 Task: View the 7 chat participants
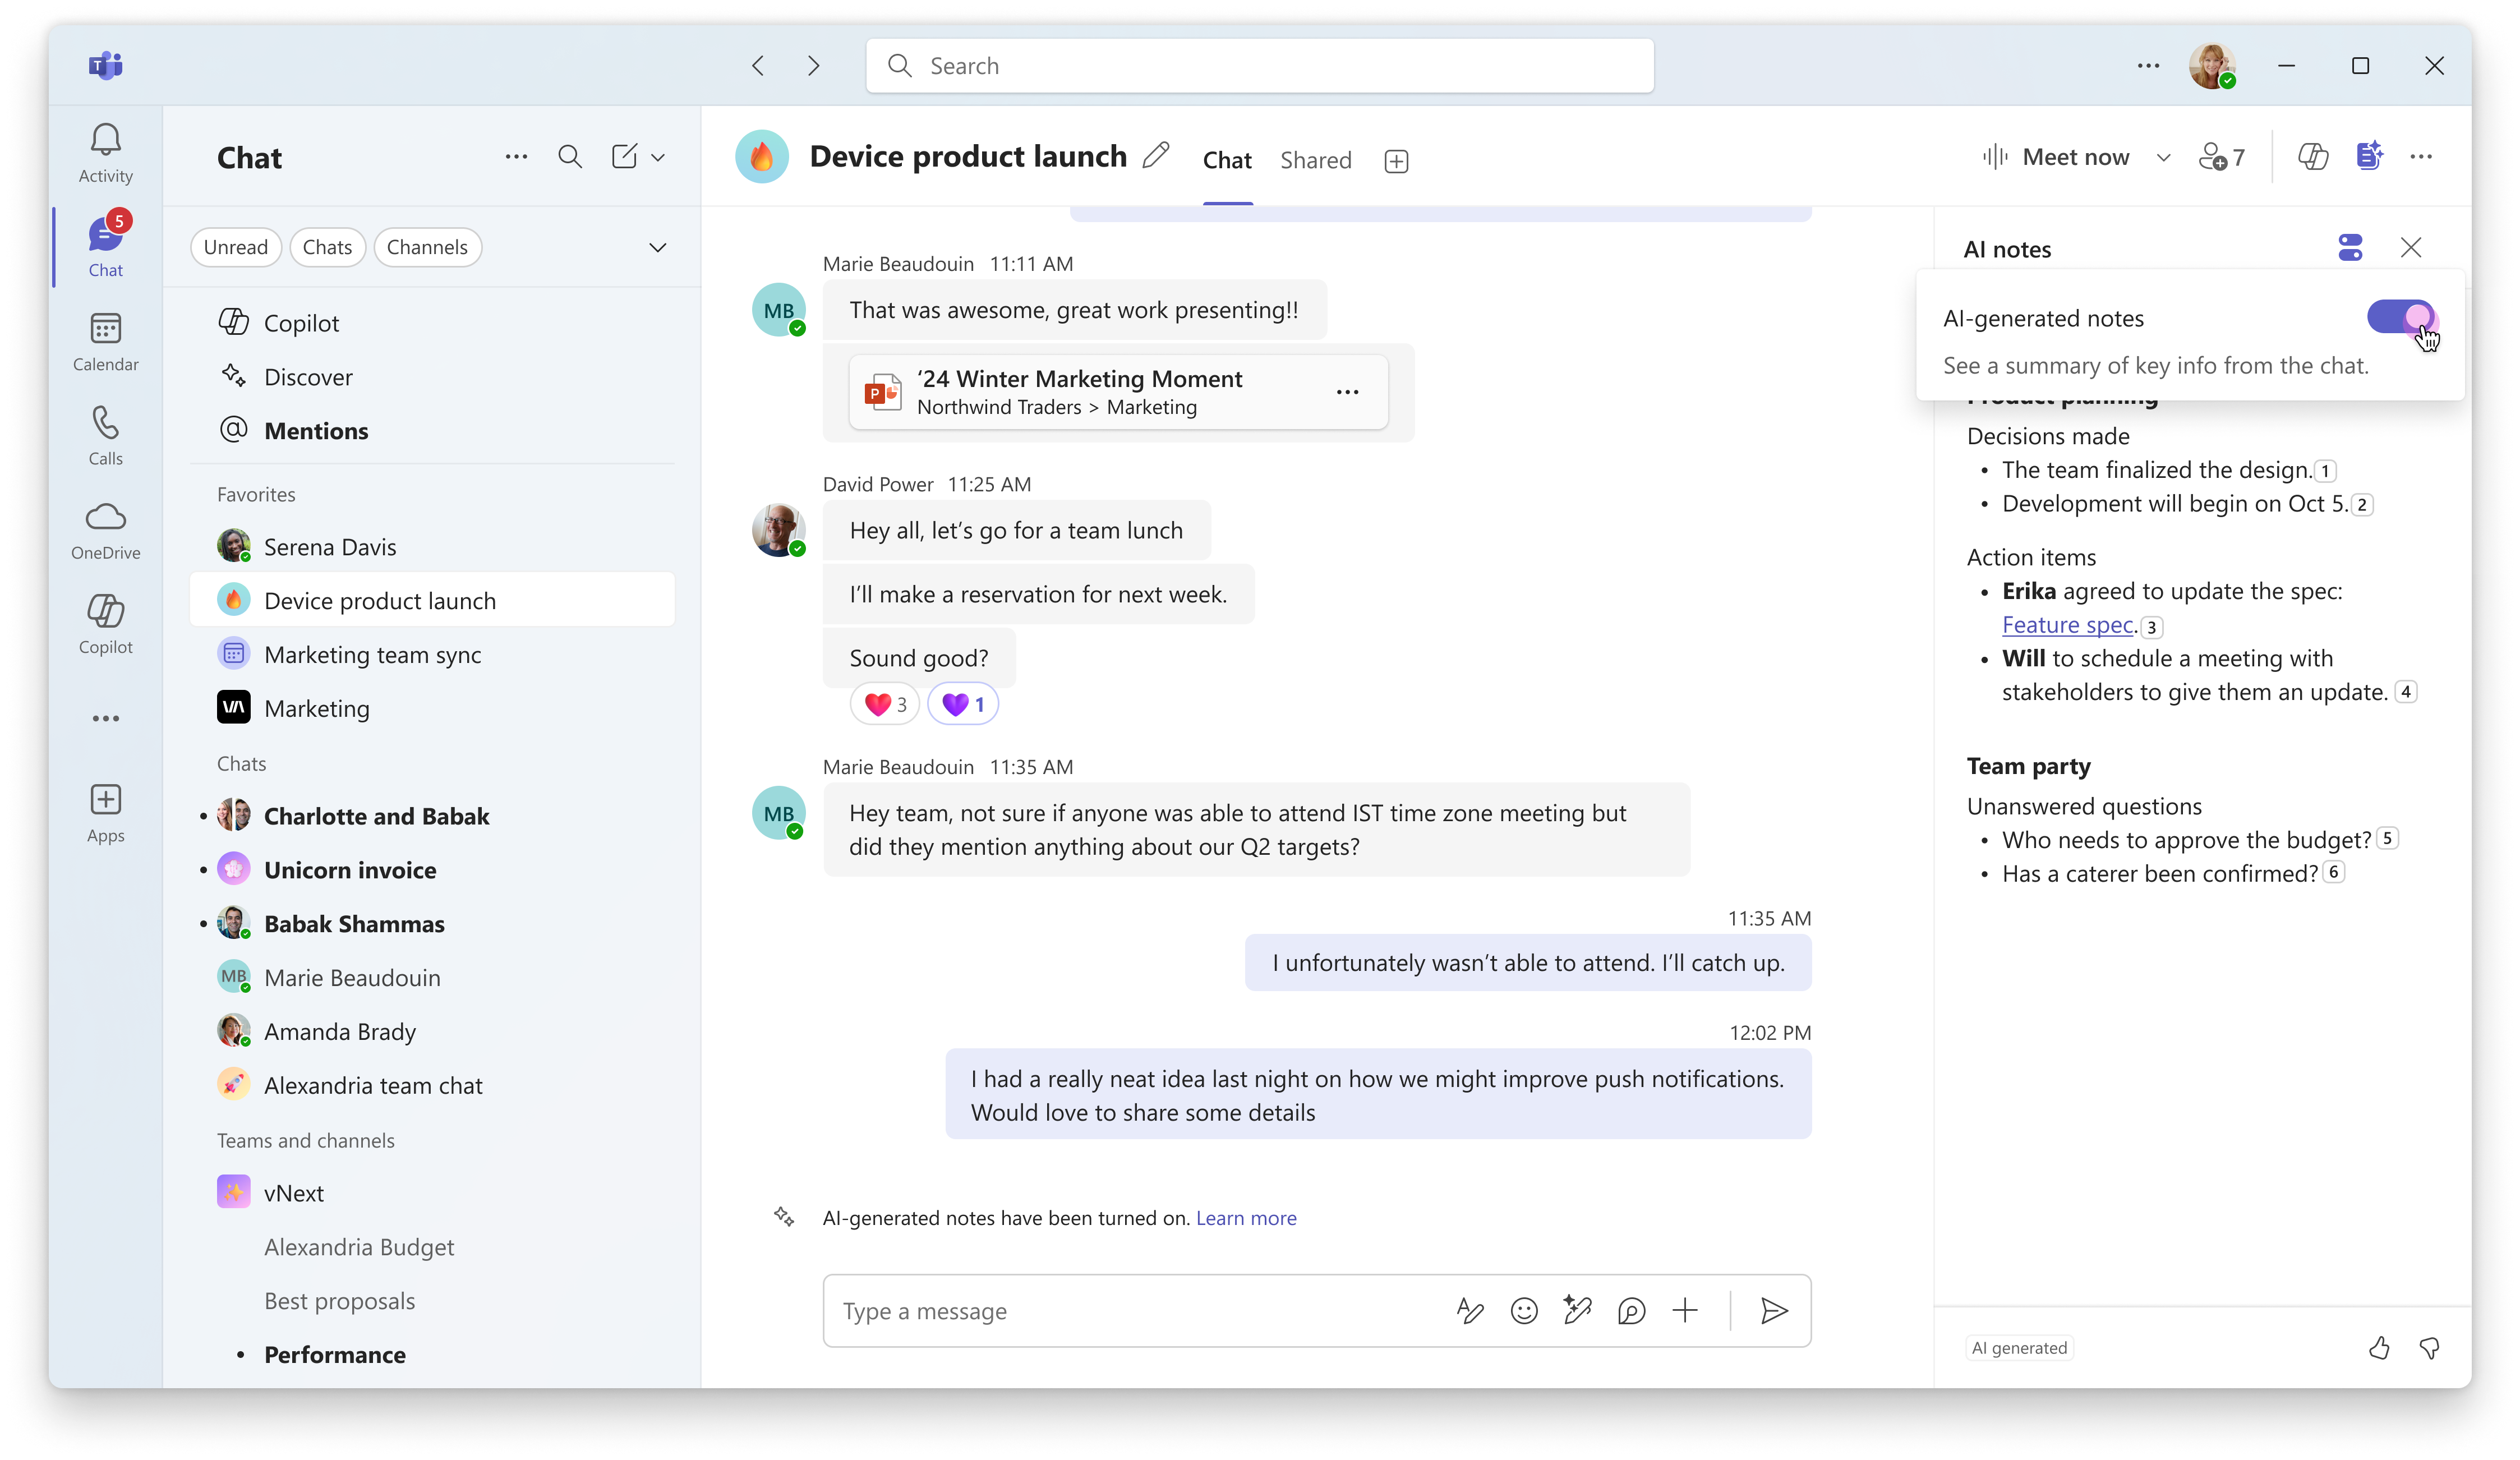click(2222, 157)
